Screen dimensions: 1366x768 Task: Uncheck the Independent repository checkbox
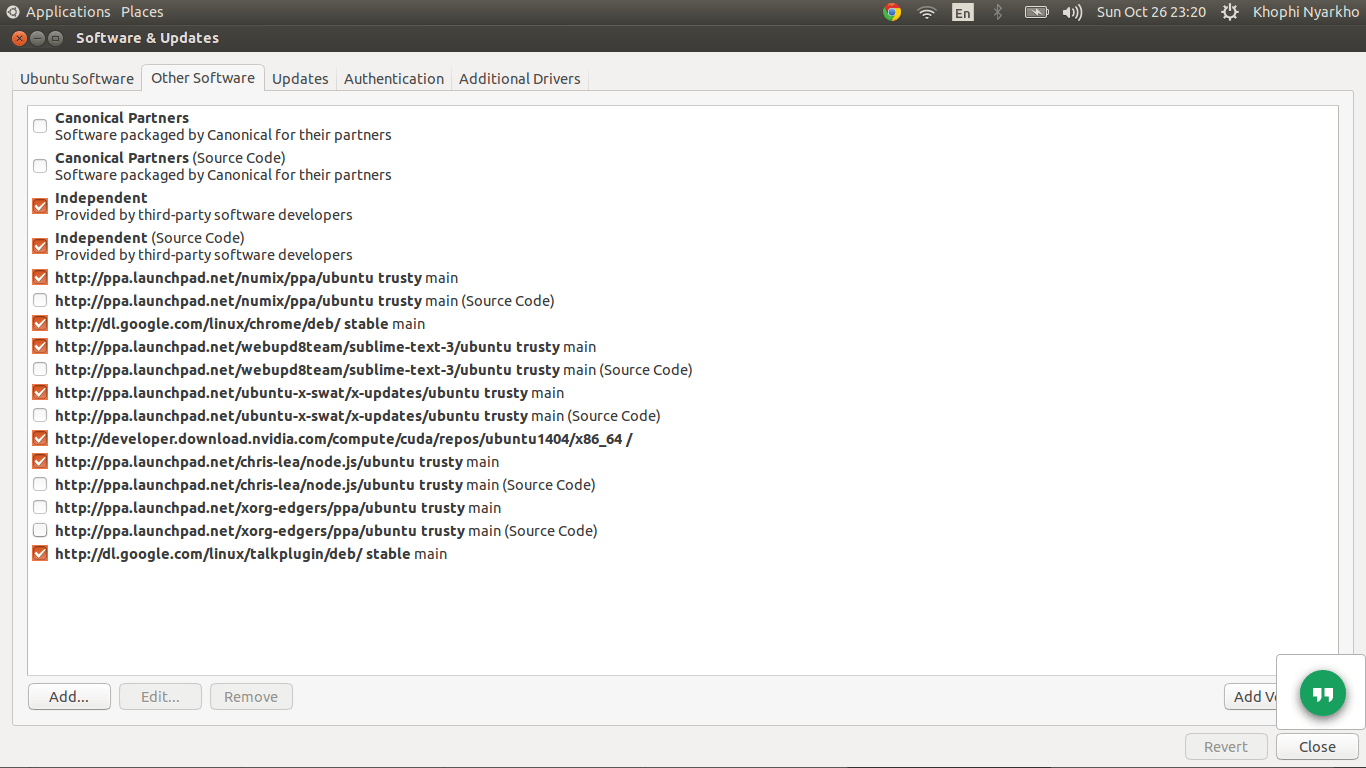[40, 206]
